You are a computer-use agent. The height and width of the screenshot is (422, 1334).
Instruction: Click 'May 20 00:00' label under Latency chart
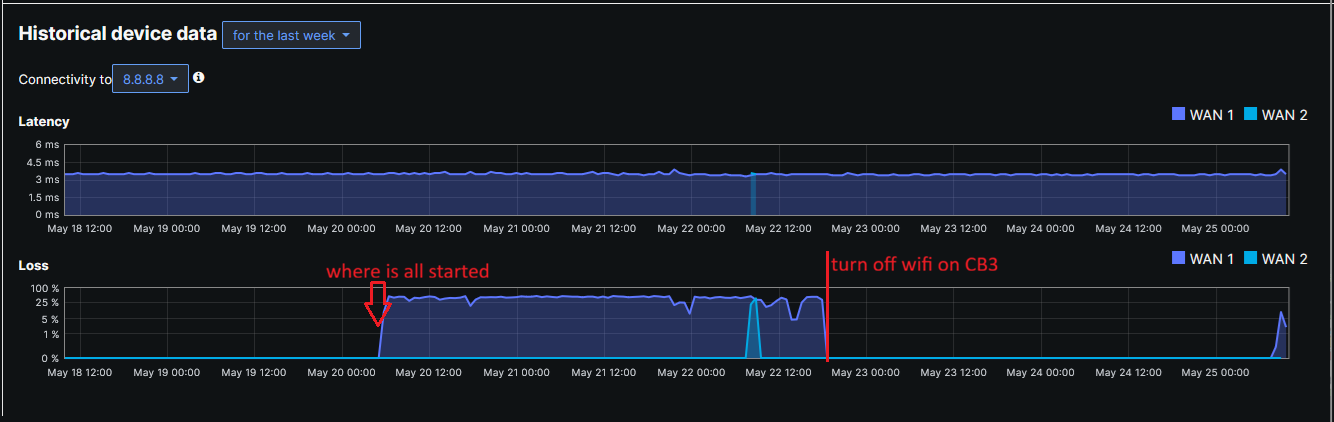(340, 228)
